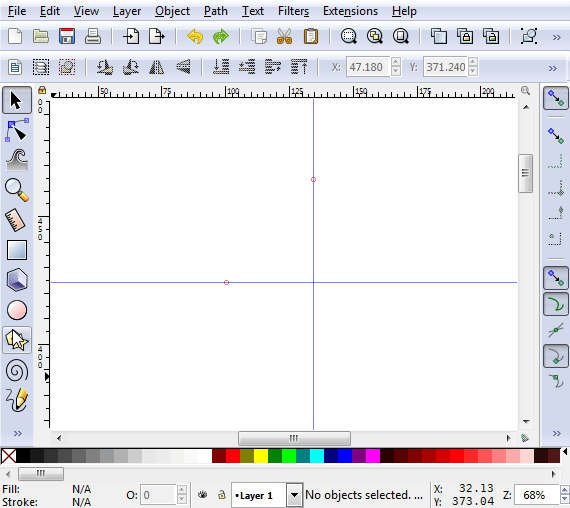Toggle current layer lock

[221, 495]
